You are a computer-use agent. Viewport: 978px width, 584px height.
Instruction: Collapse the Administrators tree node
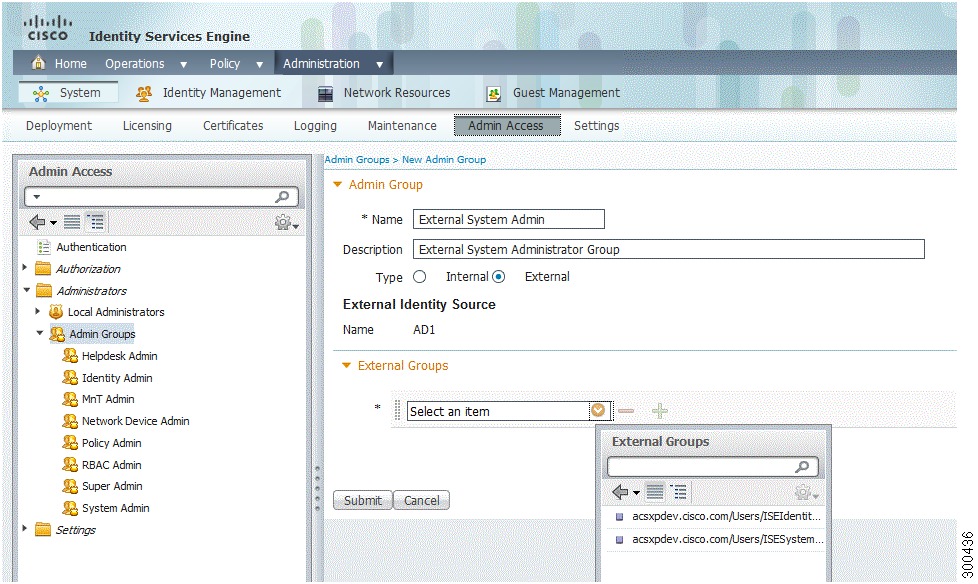[x=26, y=290]
